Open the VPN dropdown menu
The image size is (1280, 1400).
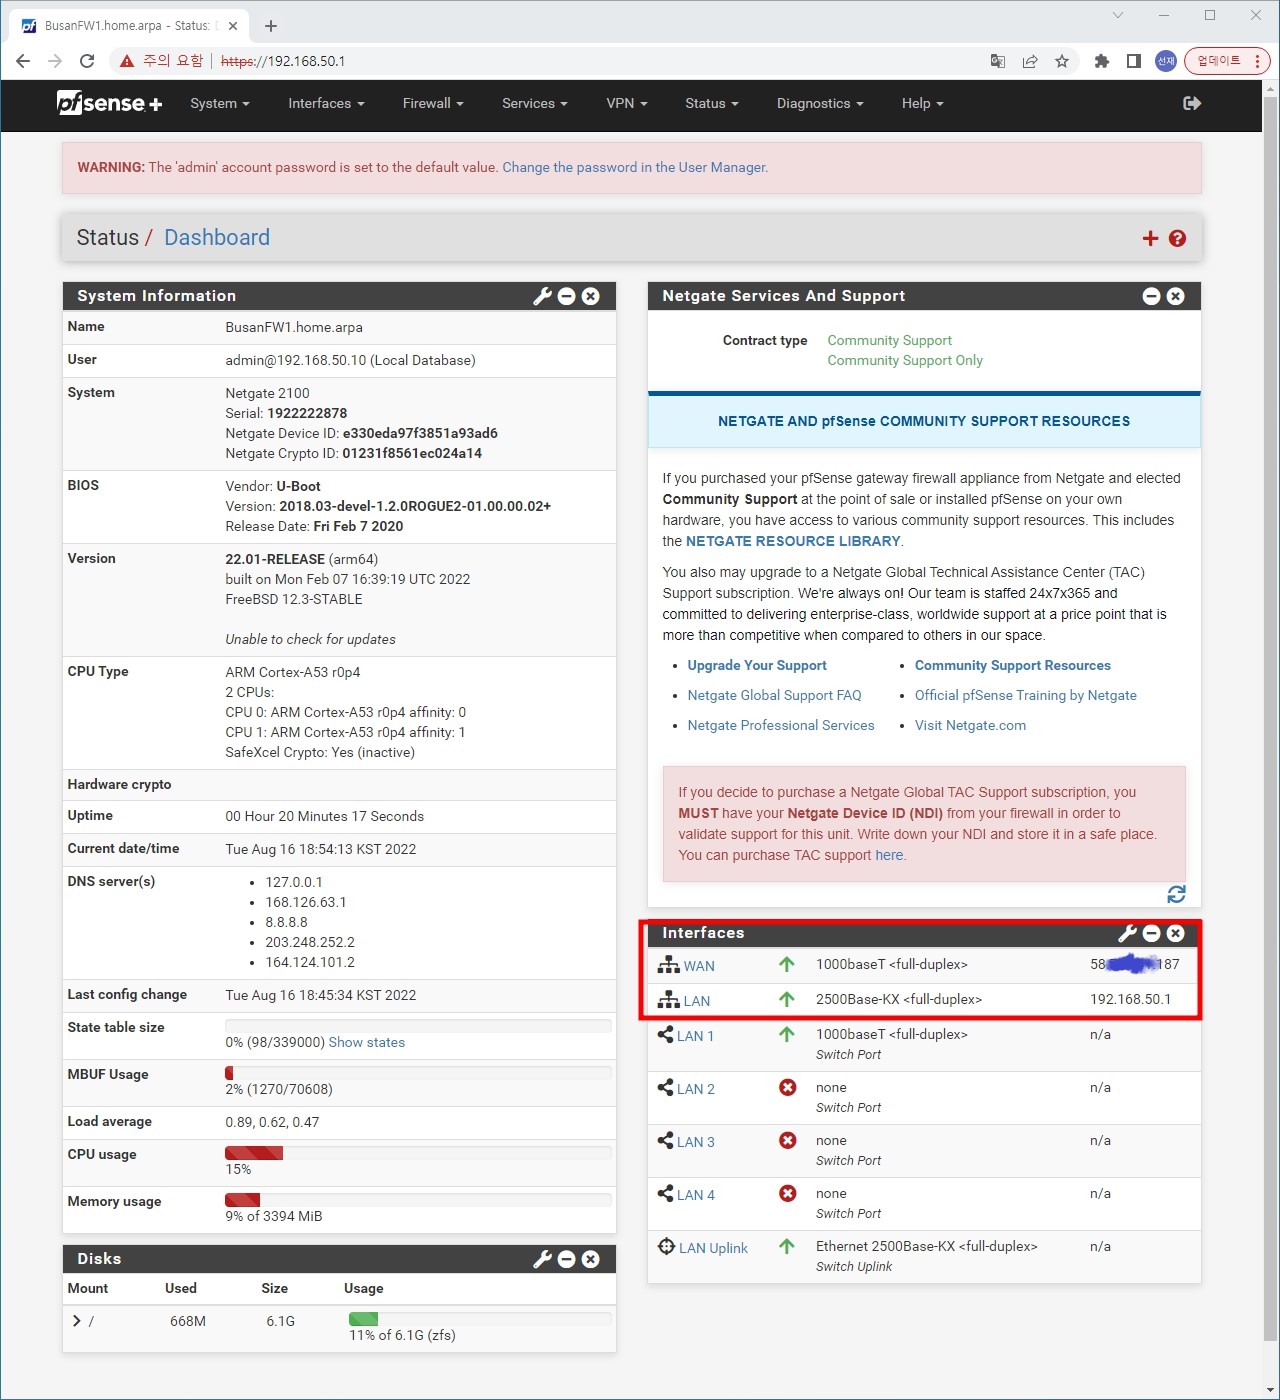(x=627, y=103)
